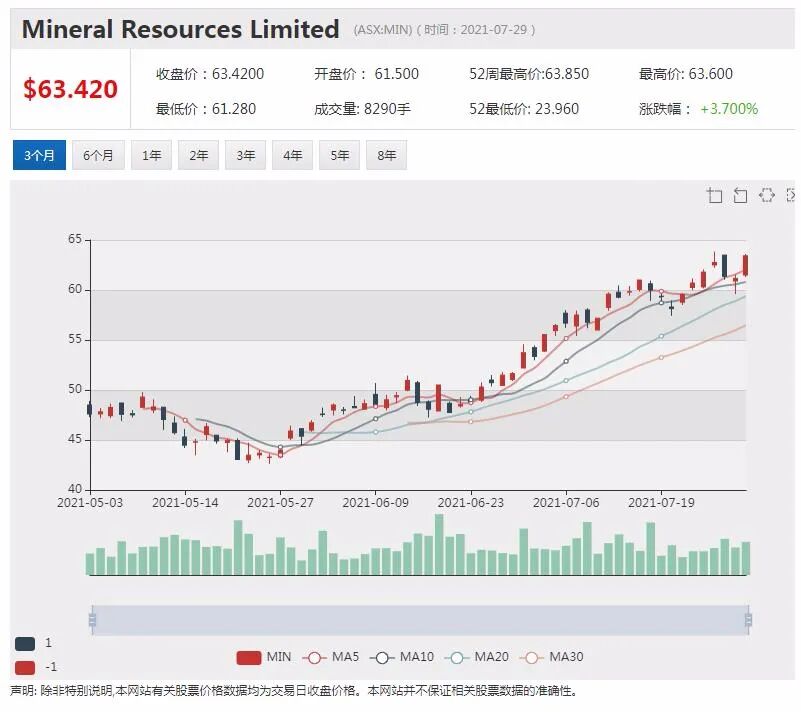Click the last red candlestick on chart
This screenshot has height=712, width=801.
point(746,266)
